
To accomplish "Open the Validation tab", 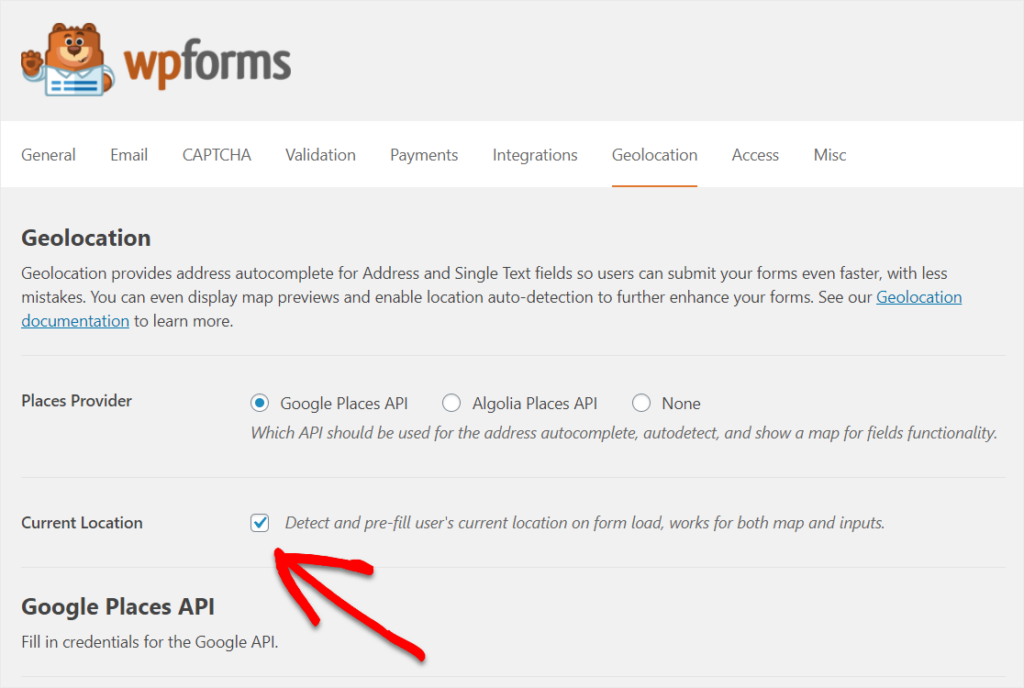I will coord(320,155).
